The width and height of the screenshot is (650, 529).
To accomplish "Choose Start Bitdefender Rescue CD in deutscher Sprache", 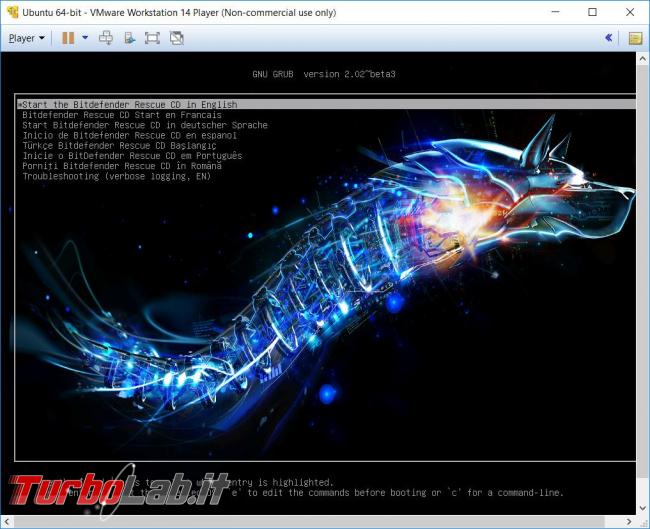I will tap(145, 125).
